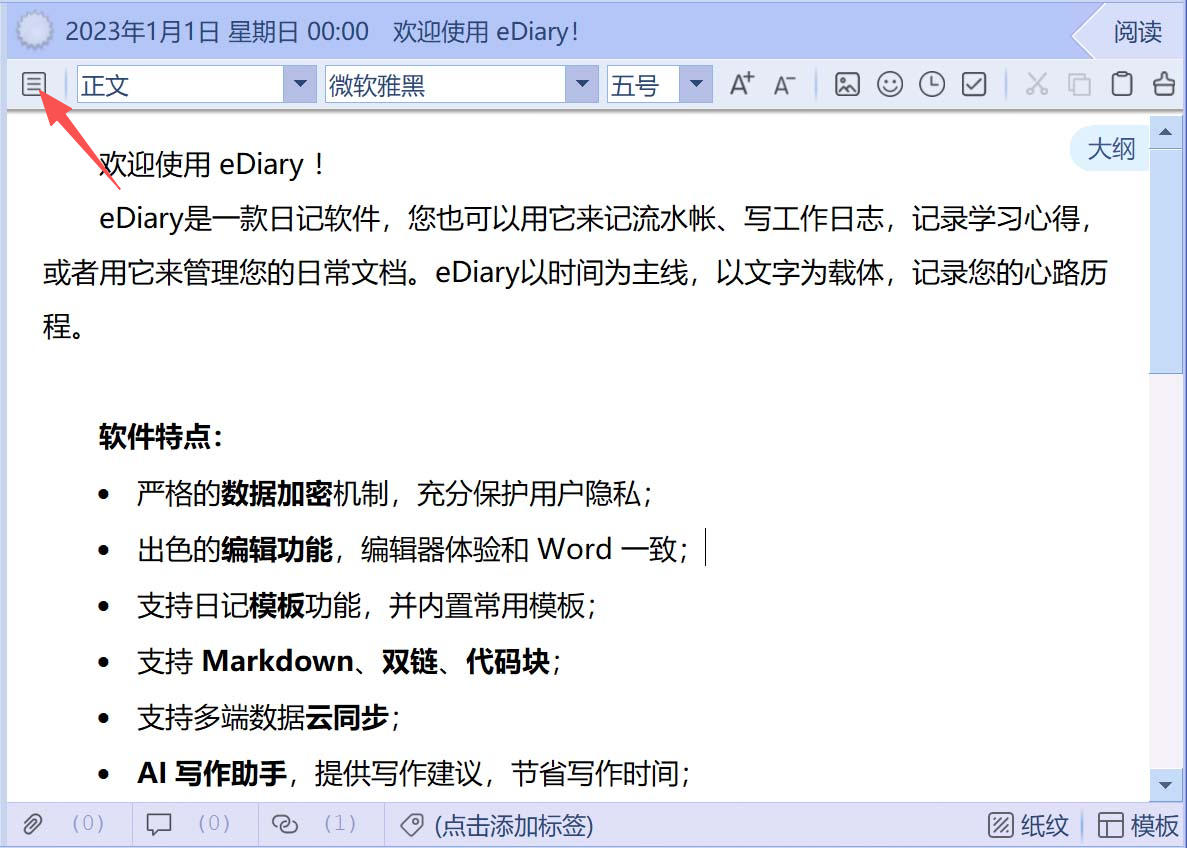Switch to 阅读 reading mode

1137,32
